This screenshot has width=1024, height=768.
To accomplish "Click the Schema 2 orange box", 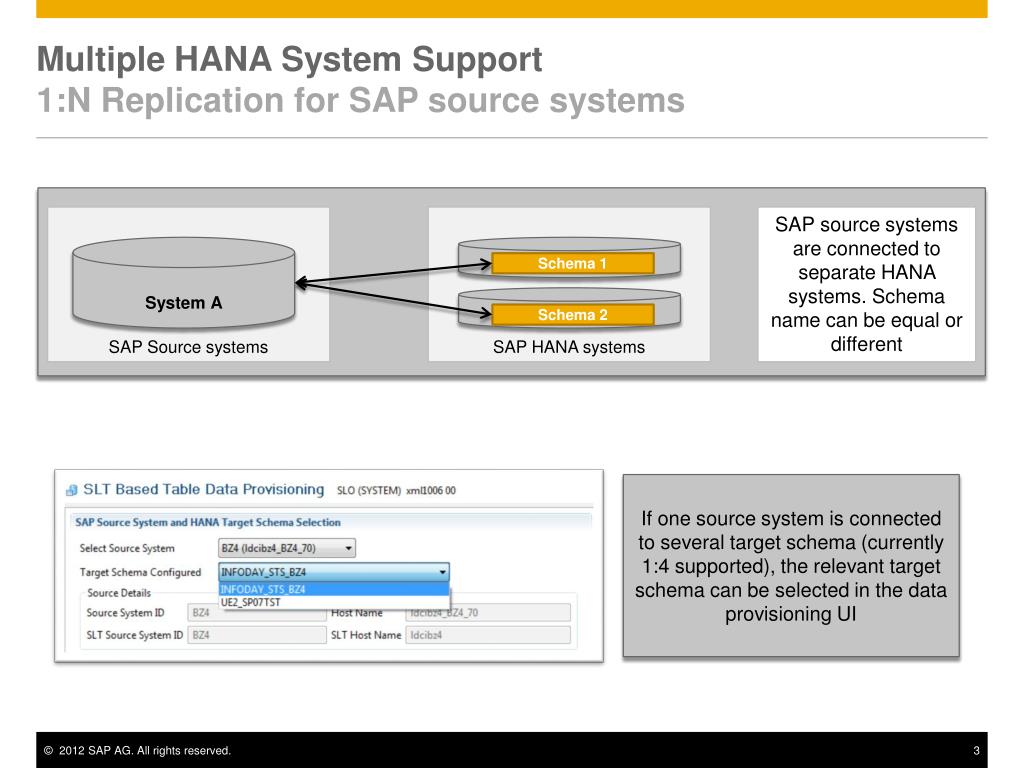I will pos(573,315).
